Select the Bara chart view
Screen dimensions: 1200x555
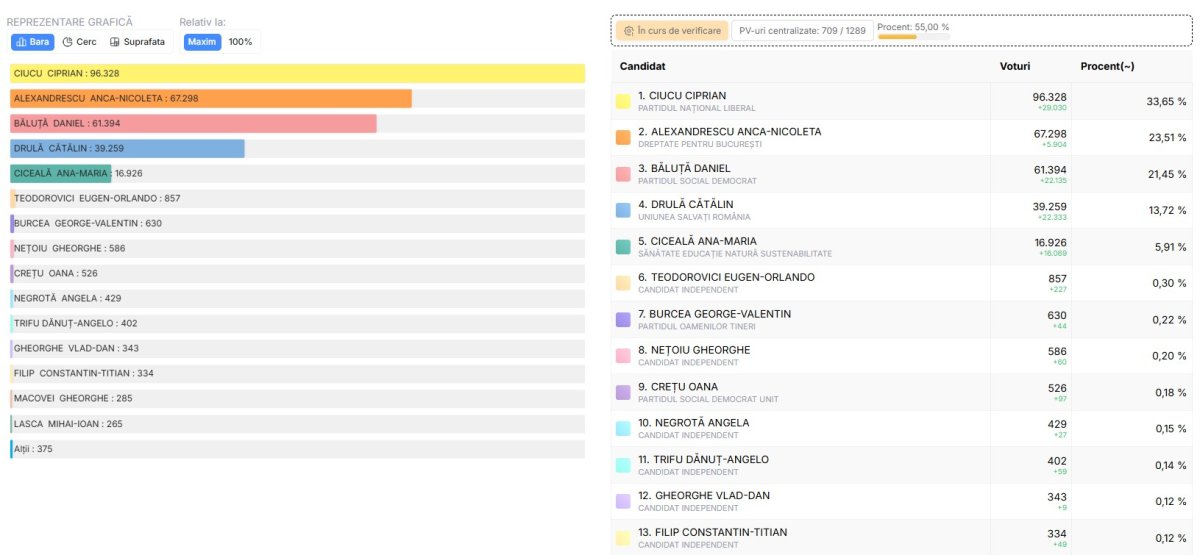click(33, 42)
